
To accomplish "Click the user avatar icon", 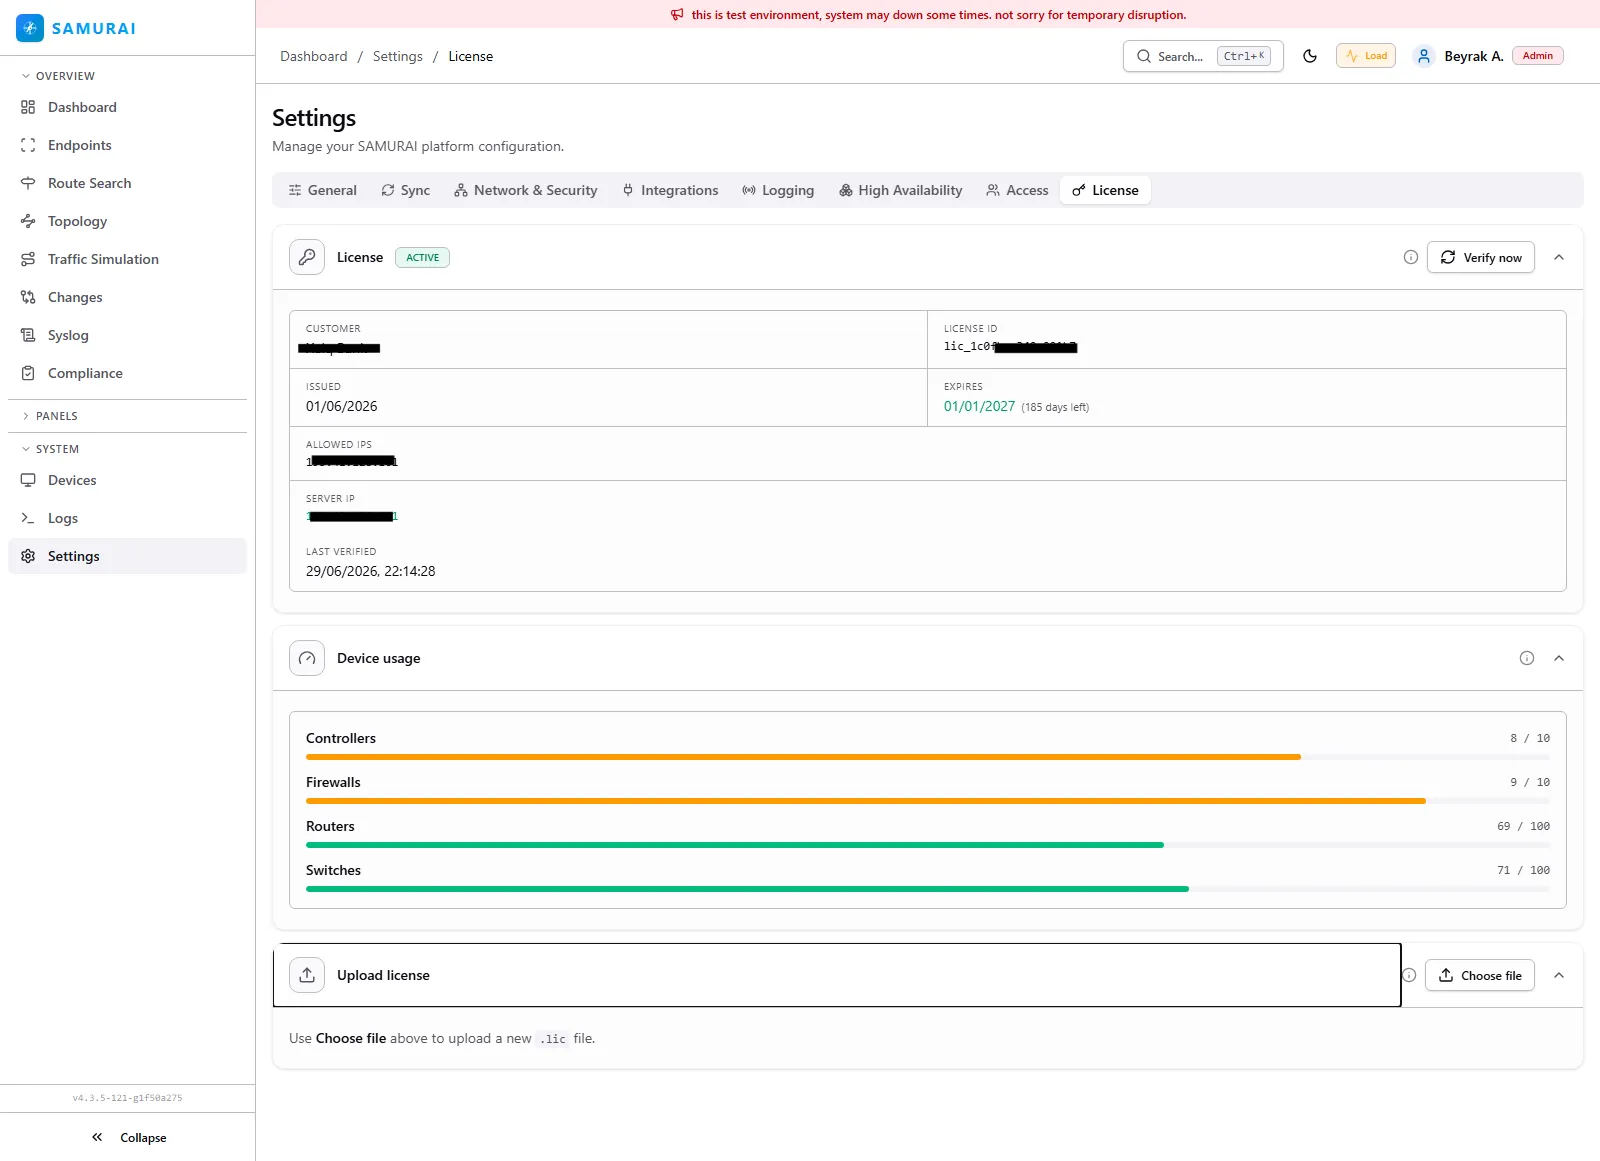I will pyautogui.click(x=1424, y=56).
